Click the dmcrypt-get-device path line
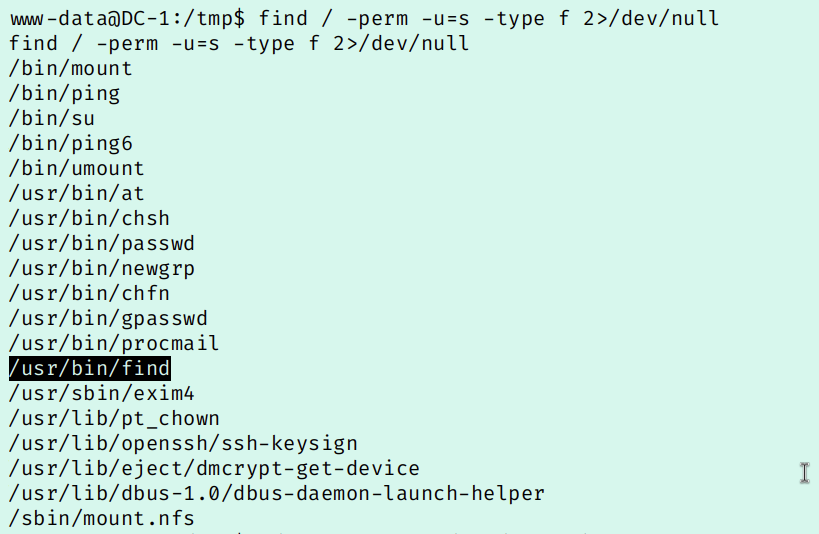819x534 pixels. point(214,468)
